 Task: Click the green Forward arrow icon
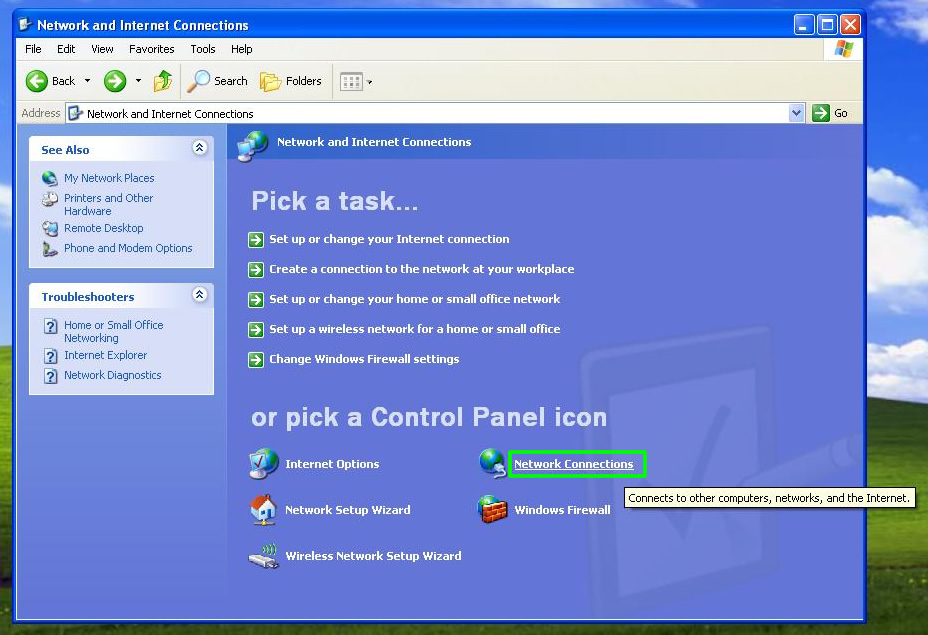coord(115,81)
